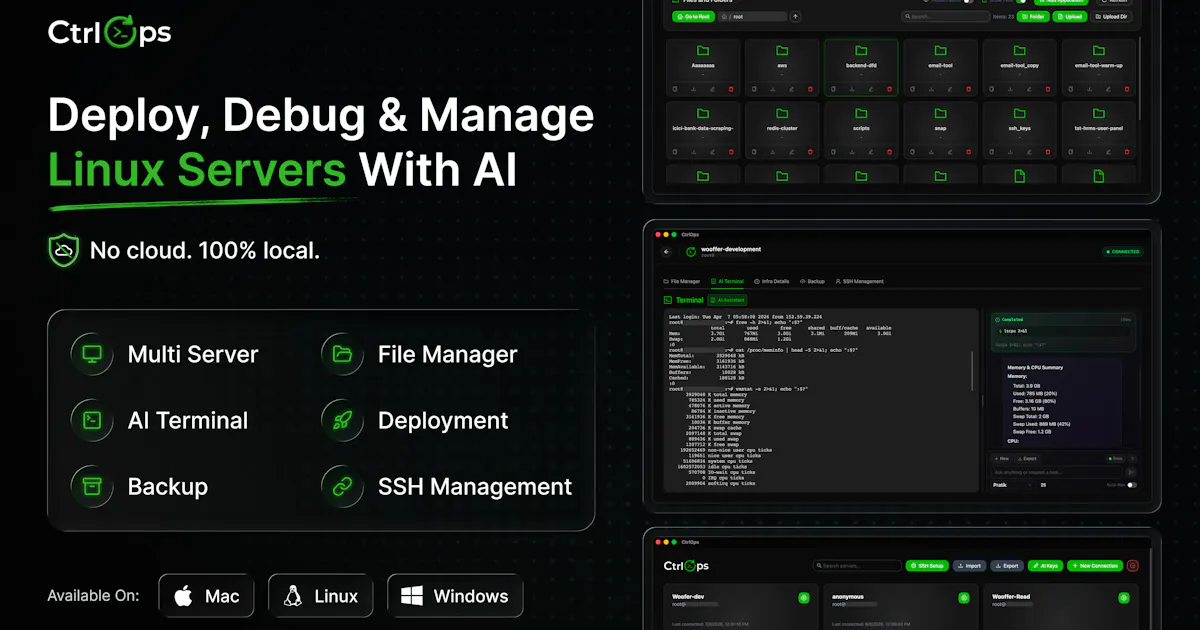Click the File Manager folder icon
The image size is (1200, 630).
(342, 354)
